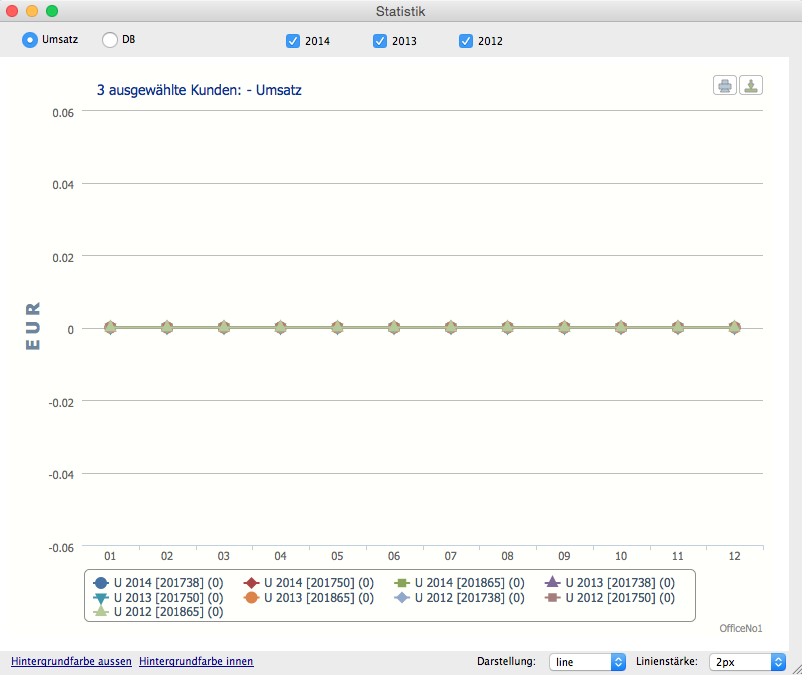Click the data point for month 06
Image resolution: width=802 pixels, height=675 pixels.
[394, 327]
